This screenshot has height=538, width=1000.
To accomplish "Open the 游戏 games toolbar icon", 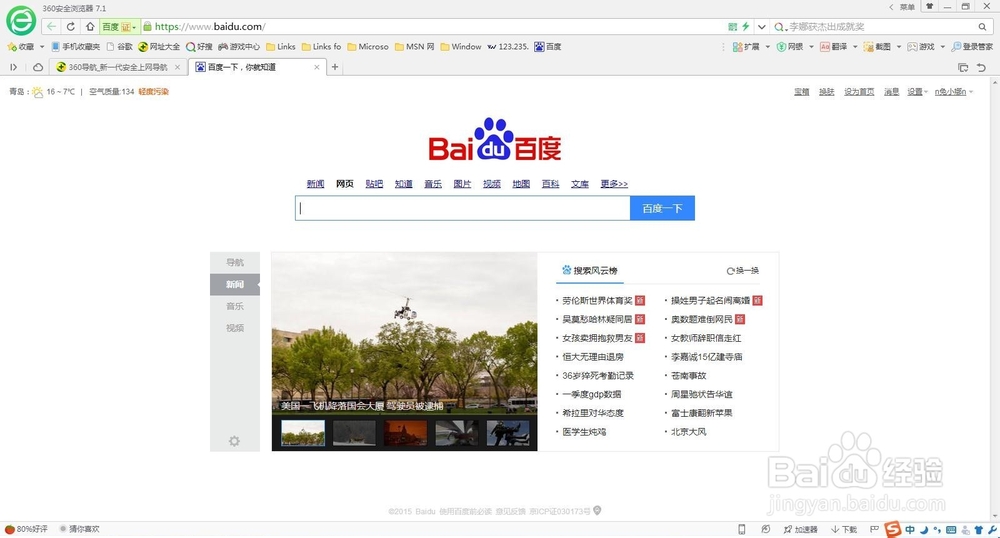I will (921, 47).
